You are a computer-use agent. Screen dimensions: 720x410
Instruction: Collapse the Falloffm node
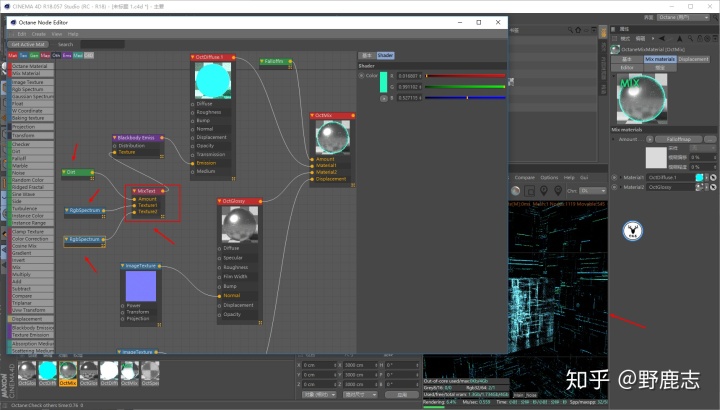pos(262,61)
